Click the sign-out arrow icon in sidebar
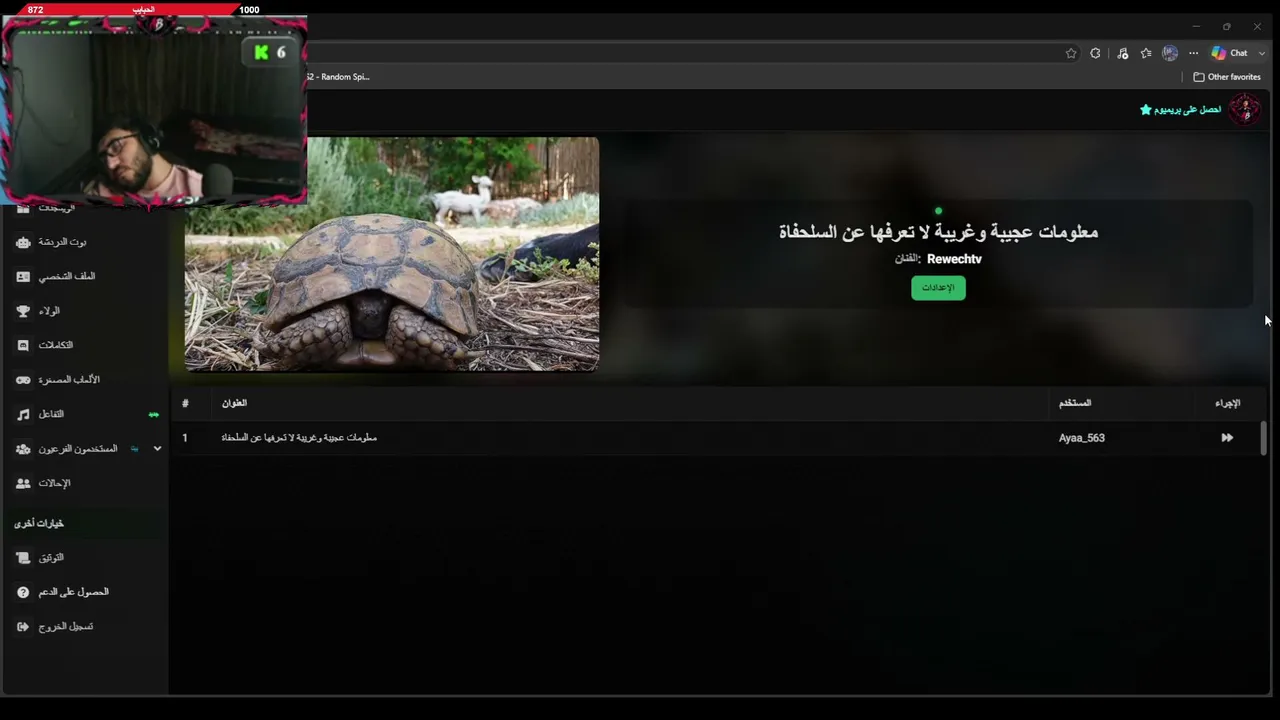 [23, 627]
